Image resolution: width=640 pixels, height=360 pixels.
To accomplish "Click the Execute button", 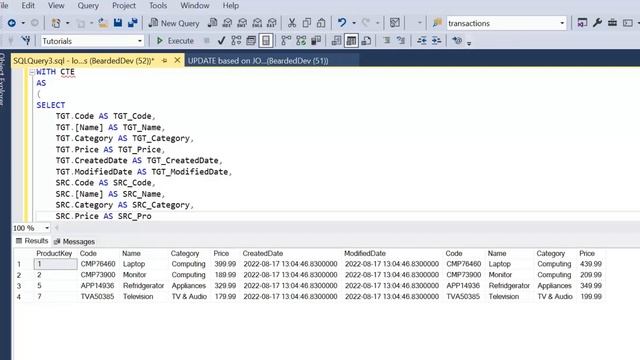I will (x=175, y=41).
